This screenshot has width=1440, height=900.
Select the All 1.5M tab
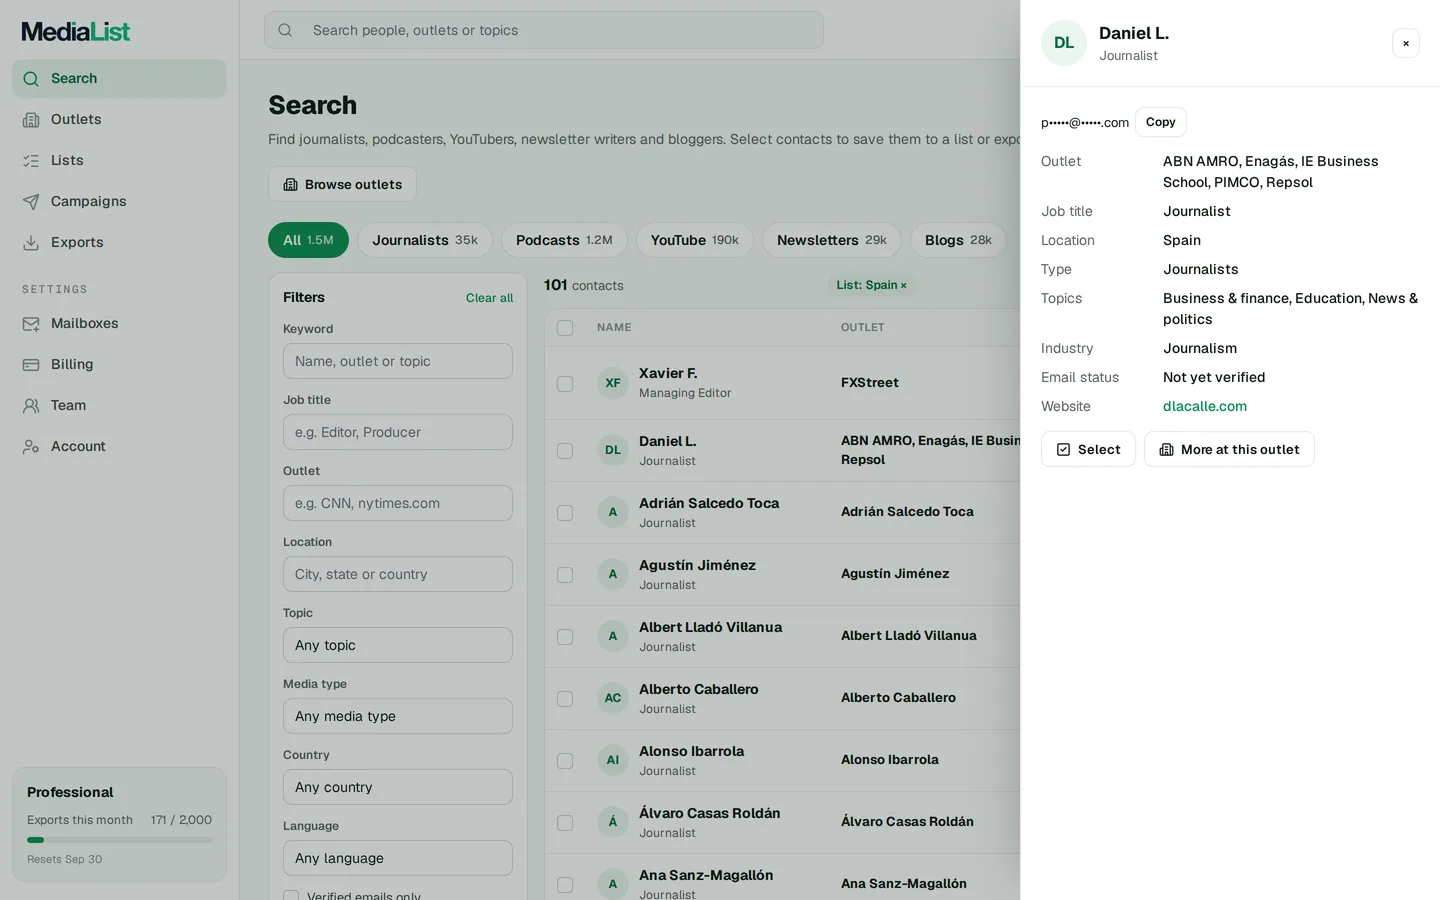(308, 240)
